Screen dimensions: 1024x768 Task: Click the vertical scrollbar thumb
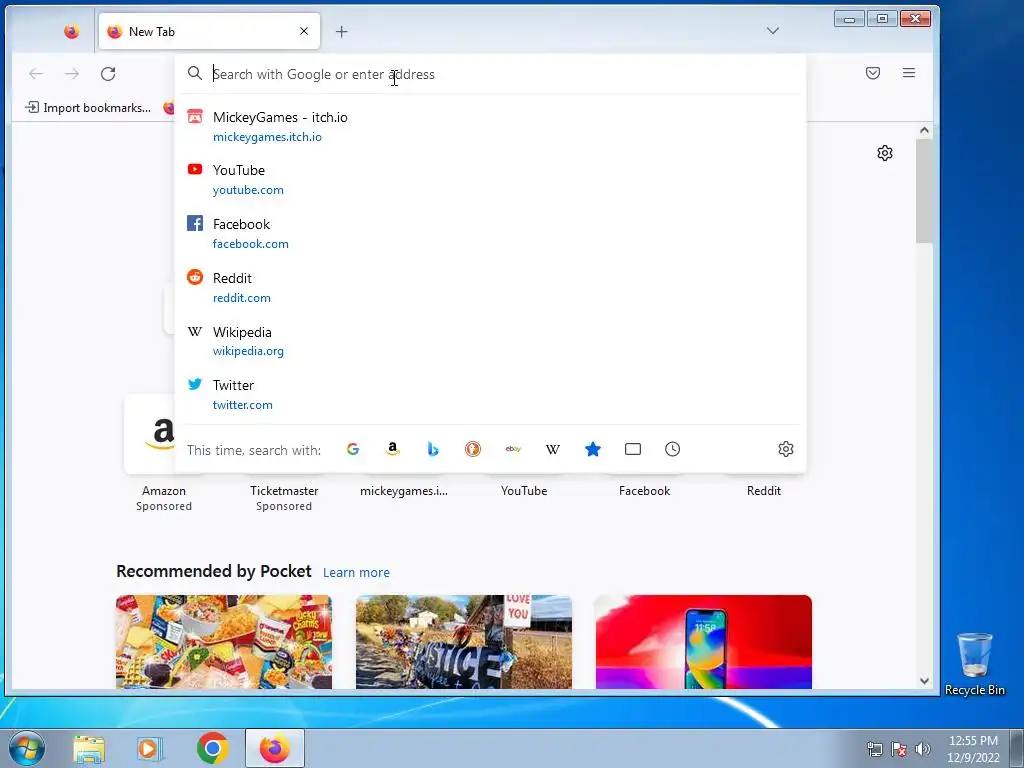coord(924,191)
